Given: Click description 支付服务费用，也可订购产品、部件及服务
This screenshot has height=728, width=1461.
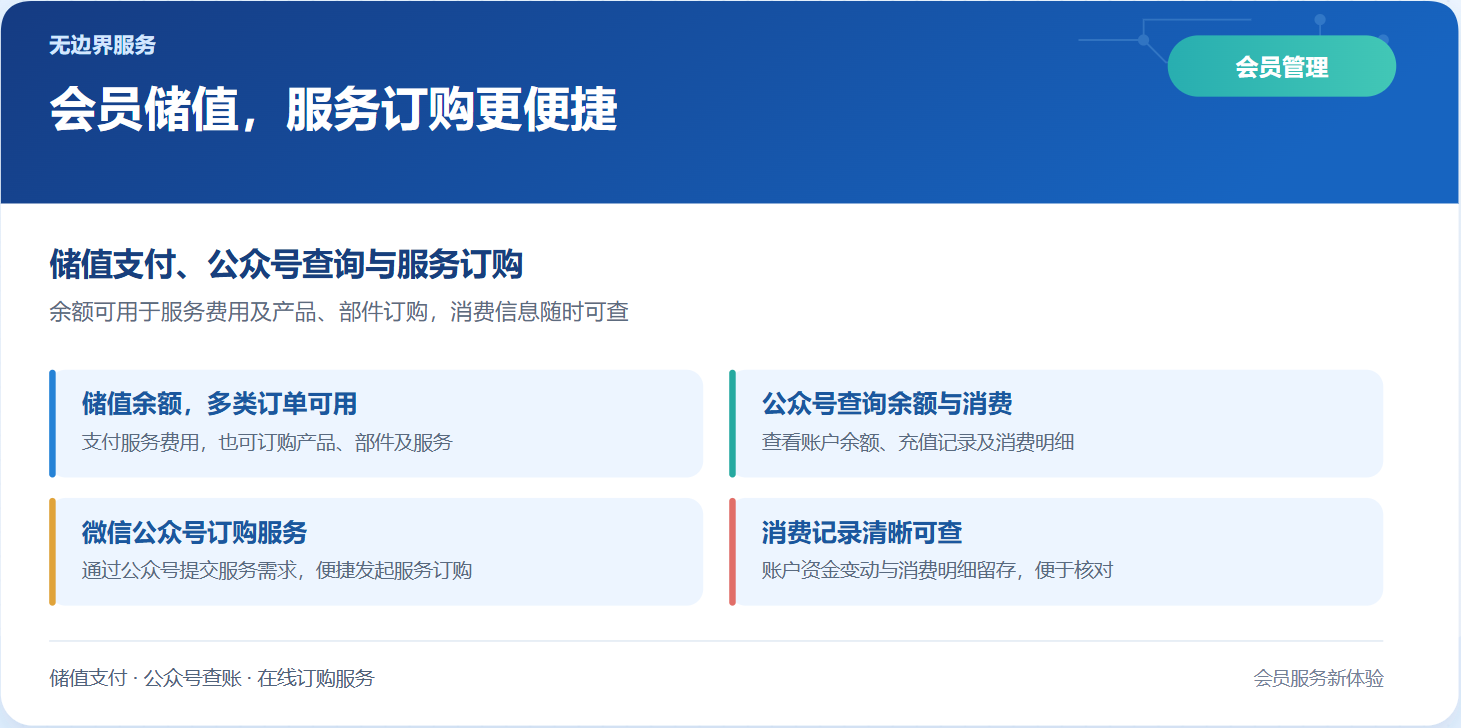Looking at the screenshot, I should 267,442.
